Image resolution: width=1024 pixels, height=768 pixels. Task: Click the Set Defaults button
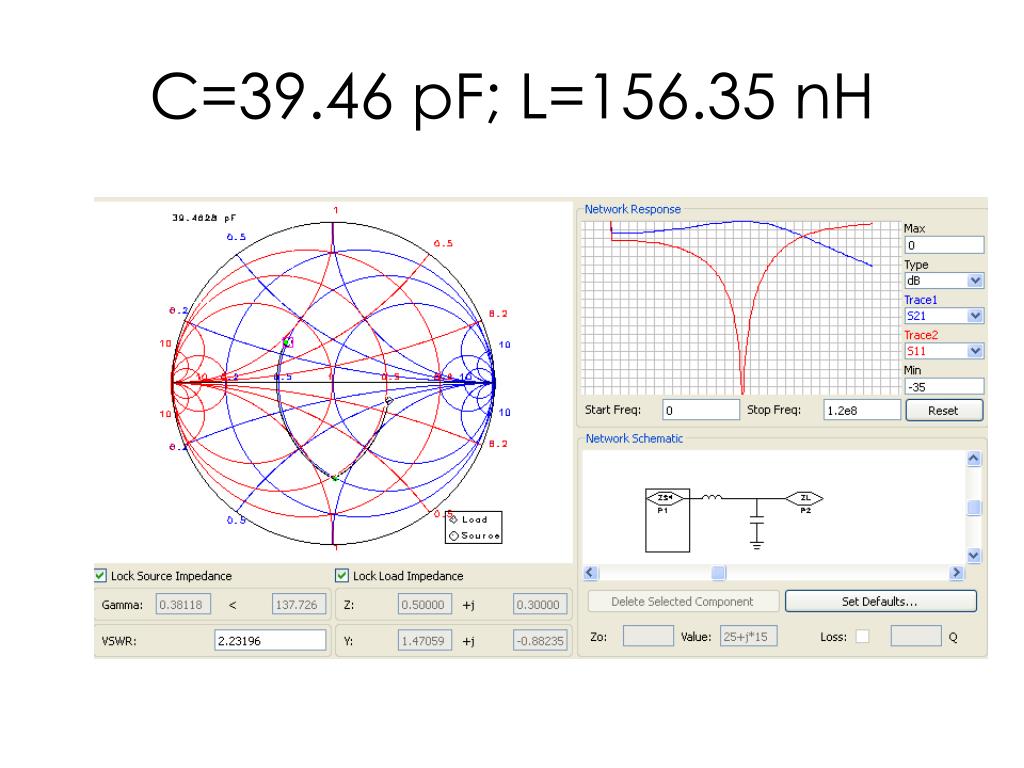(x=880, y=601)
